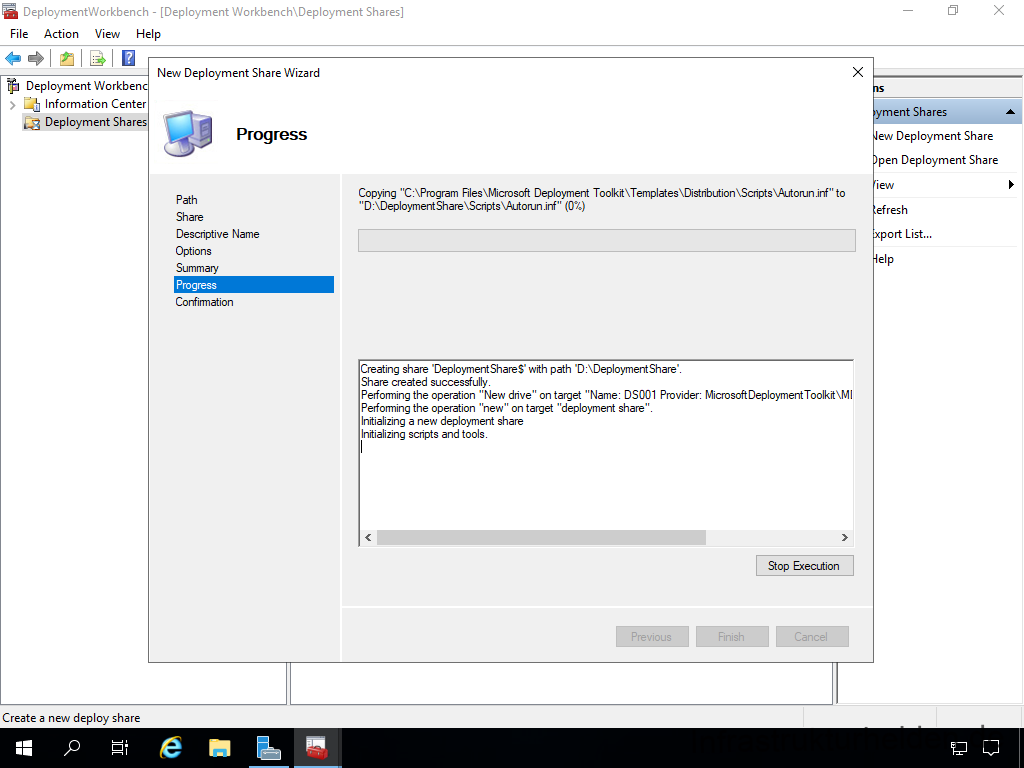Click the DeploymentWorkbench title bar toolbox icon
The width and height of the screenshot is (1024, 768).
[10, 11]
